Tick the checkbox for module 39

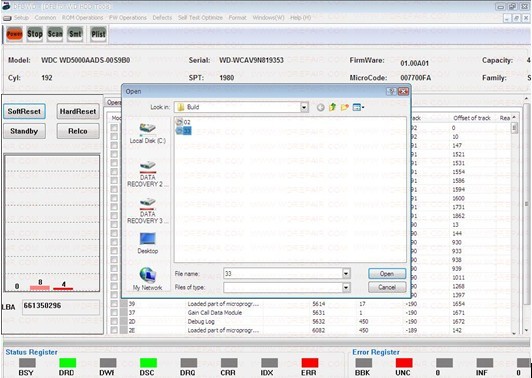point(114,304)
